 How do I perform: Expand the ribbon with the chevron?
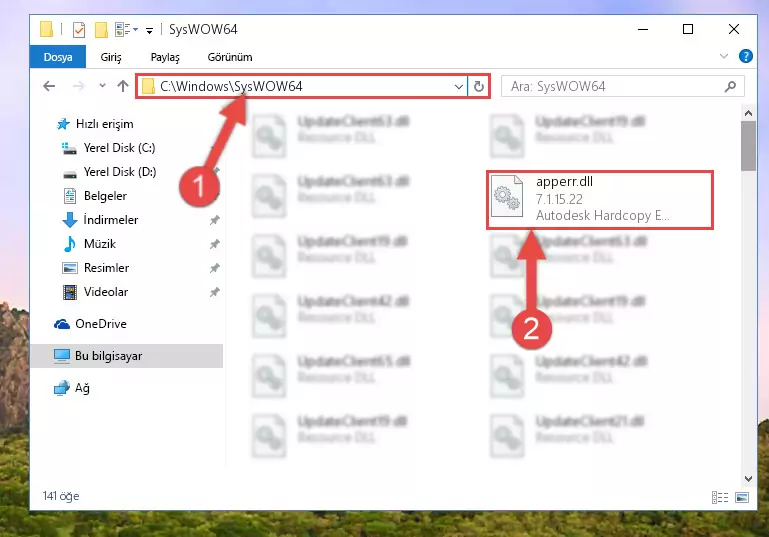pyautogui.click(x=724, y=56)
